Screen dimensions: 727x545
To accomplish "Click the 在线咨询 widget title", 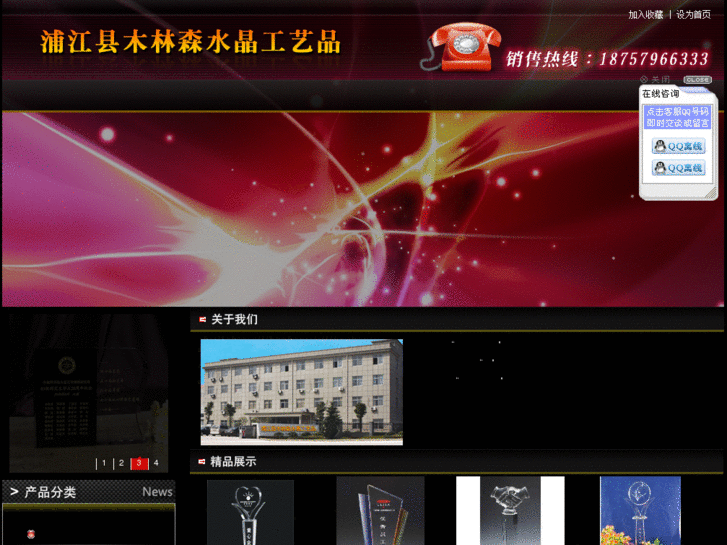I will 661,94.
